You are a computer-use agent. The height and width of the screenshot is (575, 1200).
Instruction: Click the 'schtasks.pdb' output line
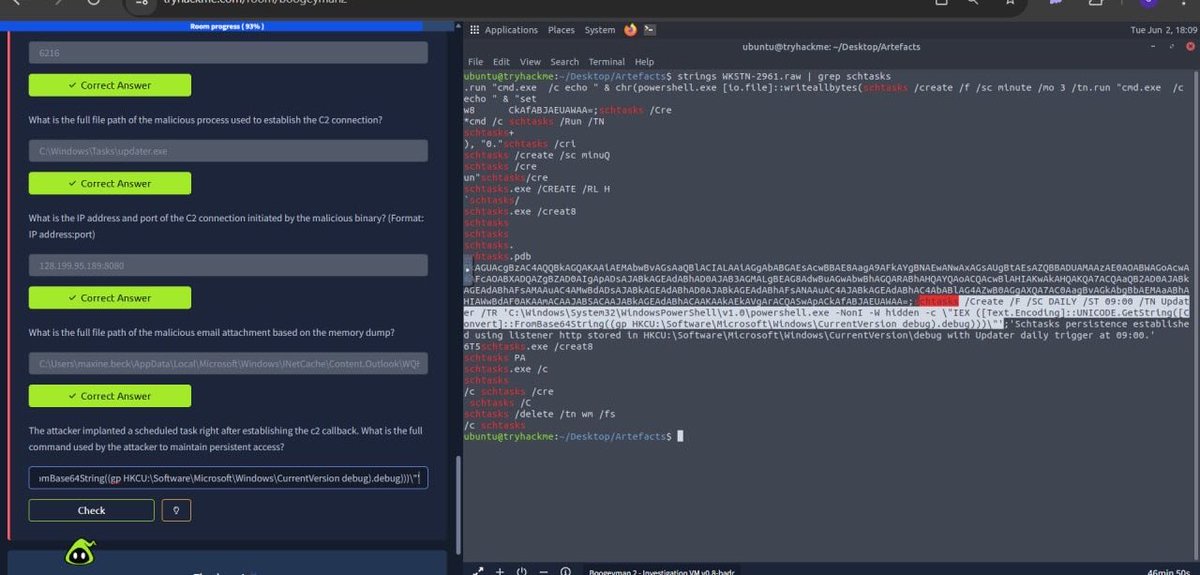[x=499, y=257]
